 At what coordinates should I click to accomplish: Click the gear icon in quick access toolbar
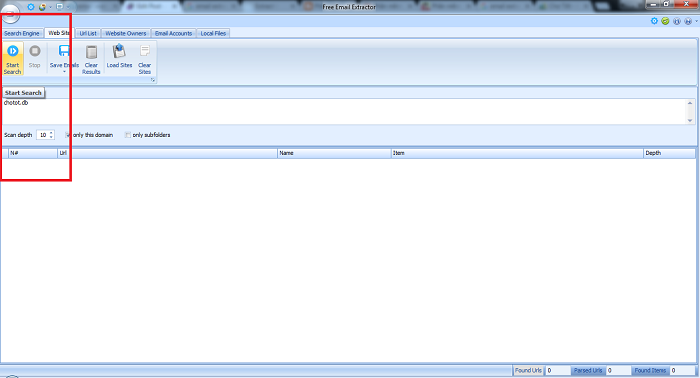(31, 7)
